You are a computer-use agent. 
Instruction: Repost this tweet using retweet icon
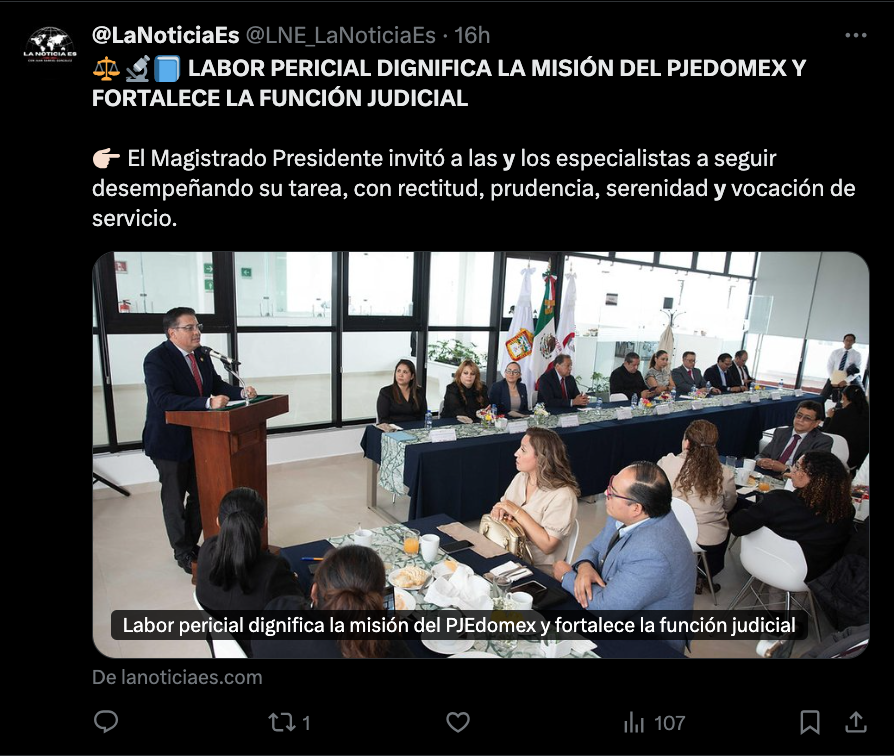tap(282, 722)
